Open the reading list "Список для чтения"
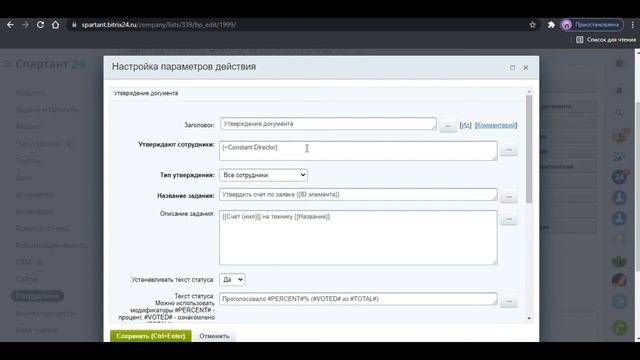 coord(606,40)
